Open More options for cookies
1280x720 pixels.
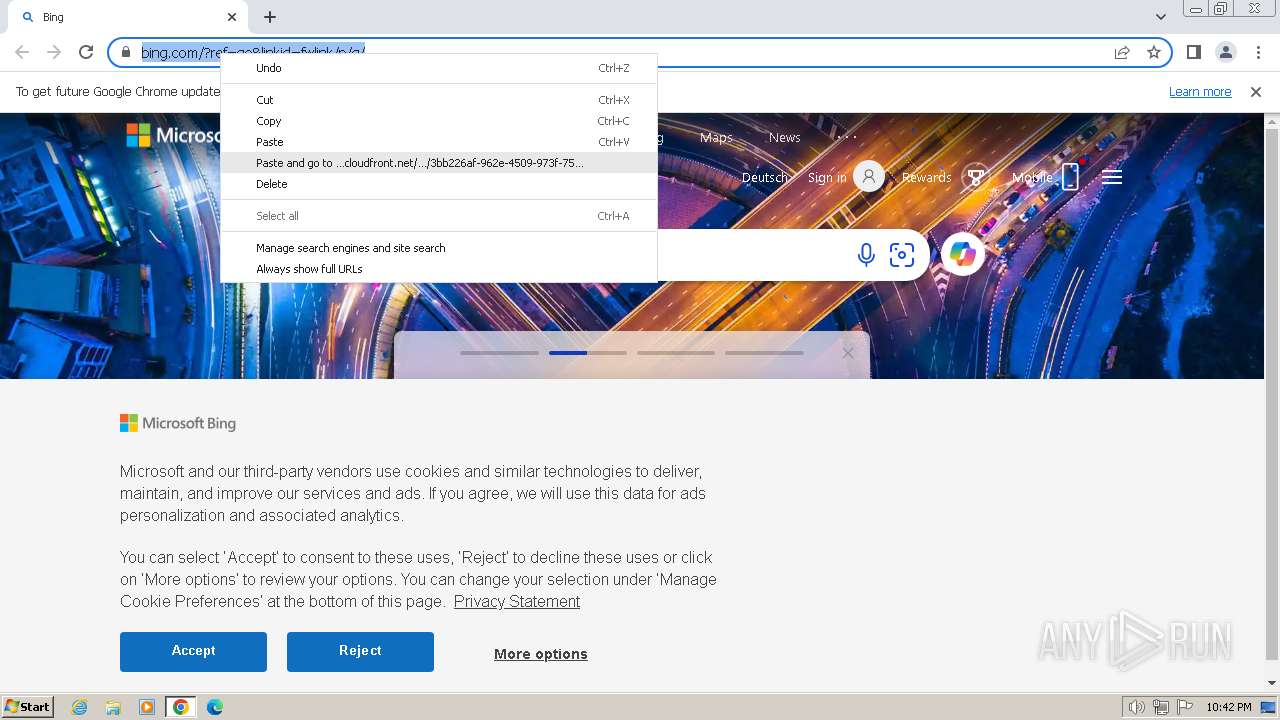point(541,654)
